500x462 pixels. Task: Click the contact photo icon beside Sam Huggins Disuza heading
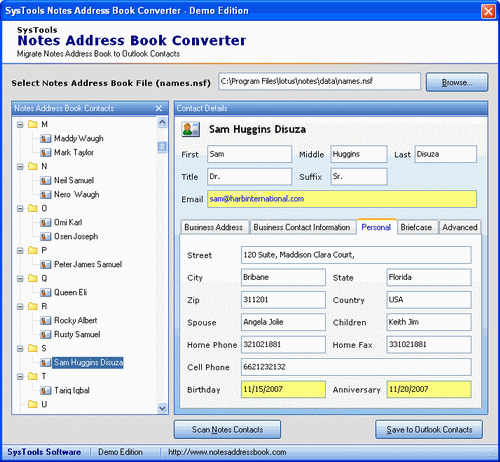[x=190, y=129]
